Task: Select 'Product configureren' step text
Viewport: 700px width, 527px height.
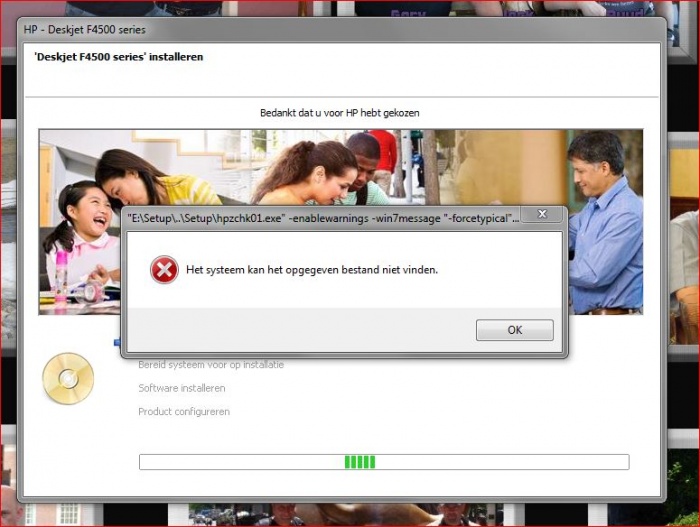Action: [x=184, y=412]
